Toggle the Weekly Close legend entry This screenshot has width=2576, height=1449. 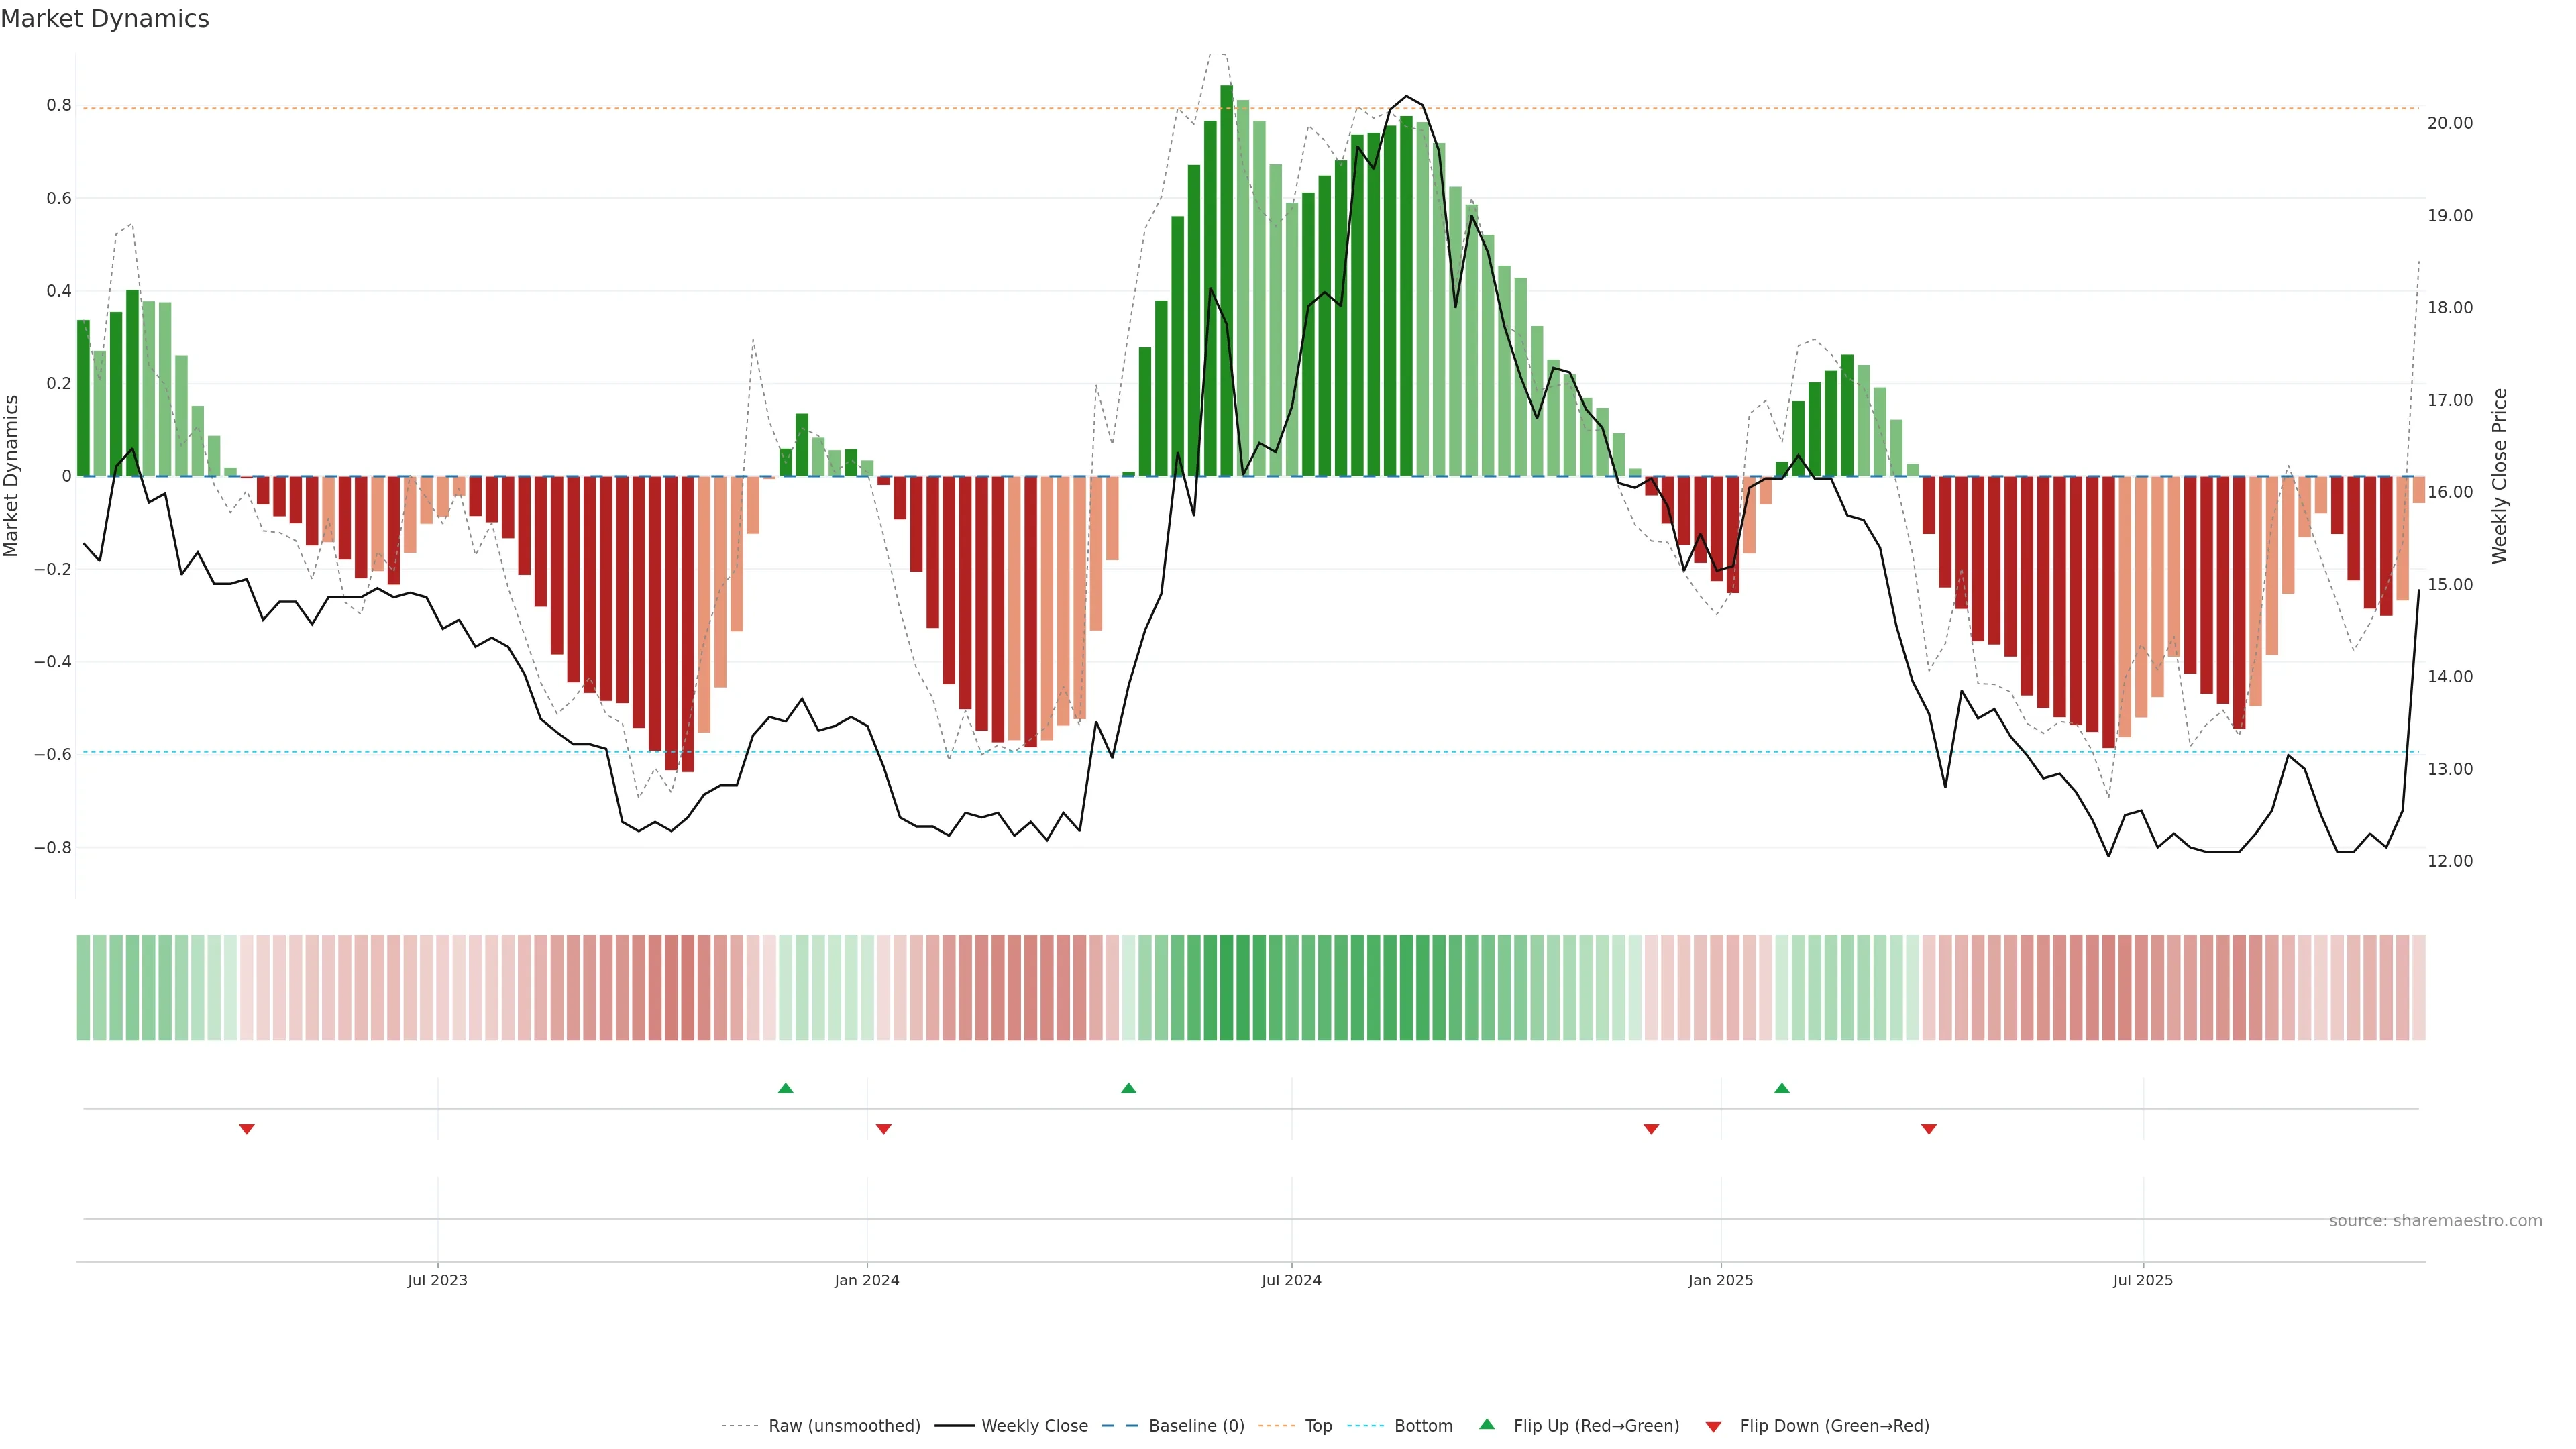coord(1034,1425)
